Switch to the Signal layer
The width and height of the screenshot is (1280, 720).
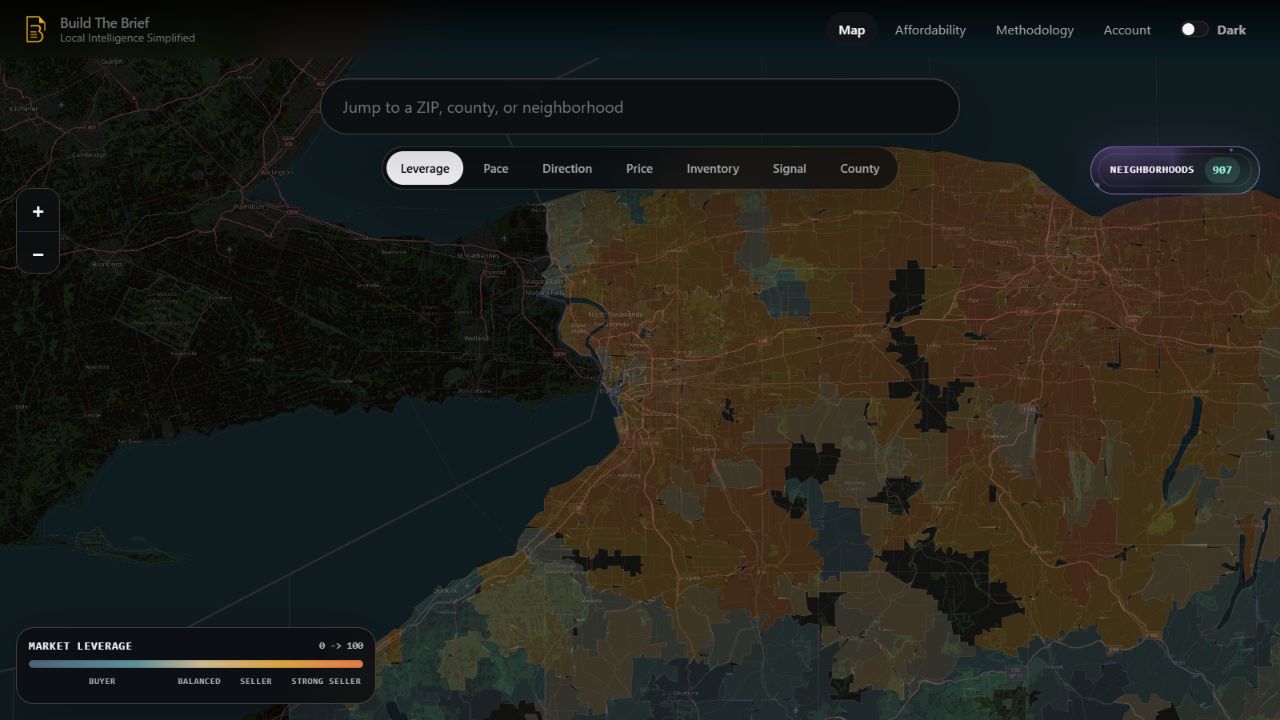pos(789,168)
